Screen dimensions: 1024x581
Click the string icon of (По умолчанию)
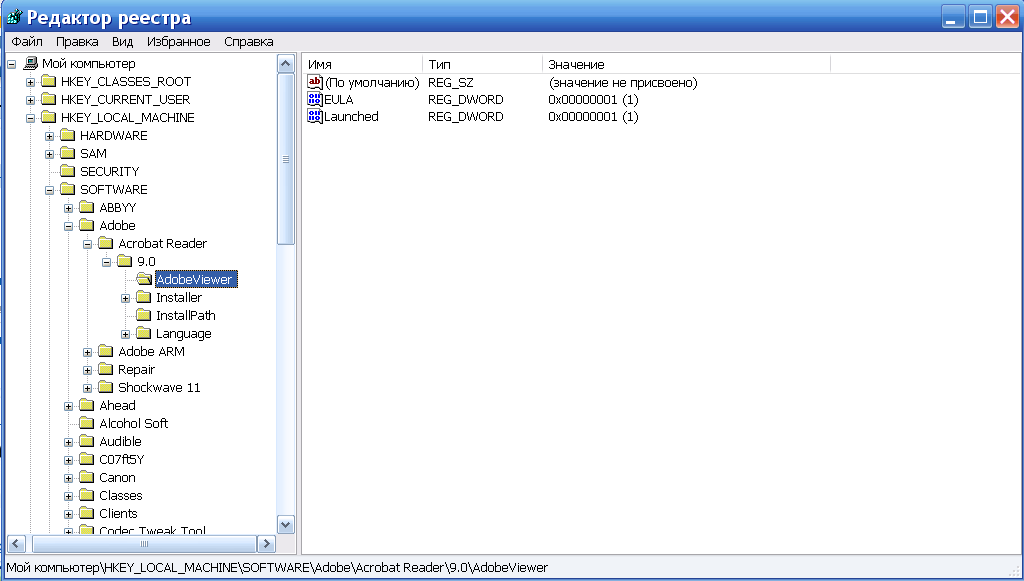pyautogui.click(x=315, y=82)
